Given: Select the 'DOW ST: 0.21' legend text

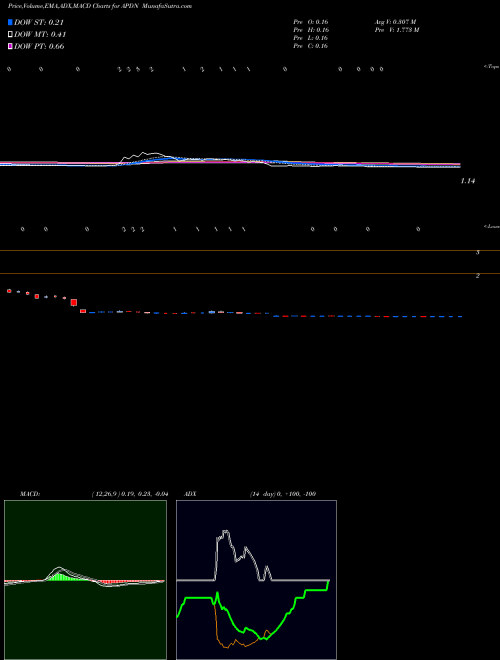Looking at the screenshot, I should [39, 22].
